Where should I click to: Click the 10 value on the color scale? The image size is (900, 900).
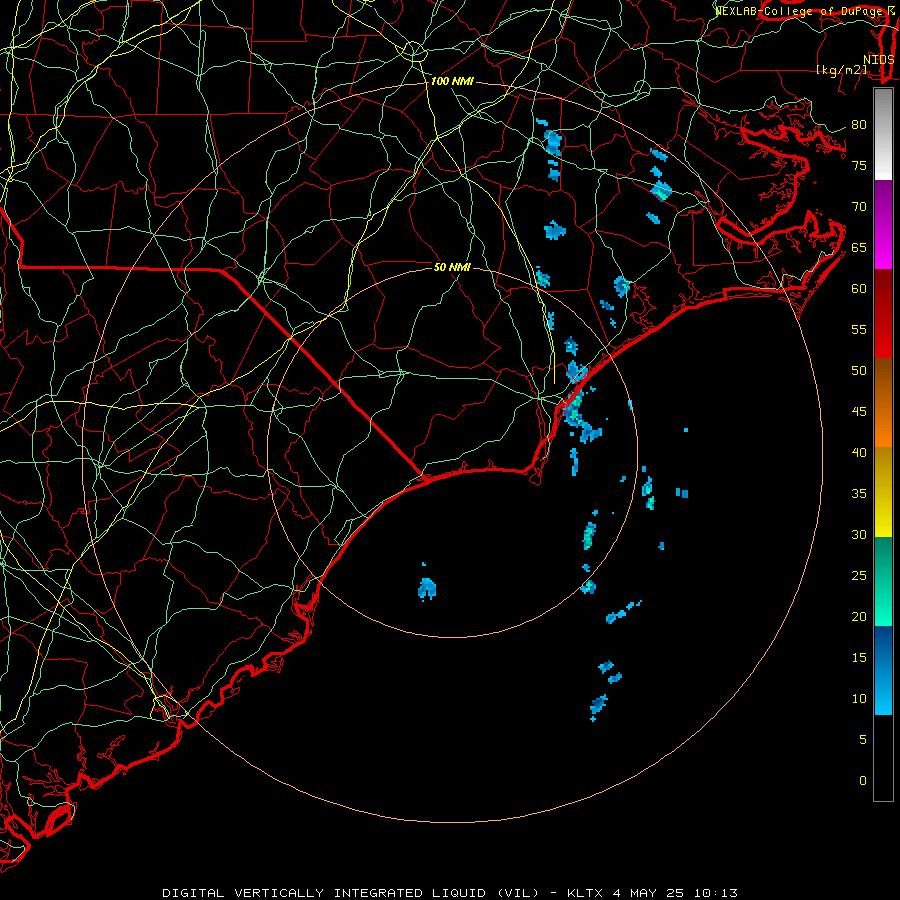859,699
